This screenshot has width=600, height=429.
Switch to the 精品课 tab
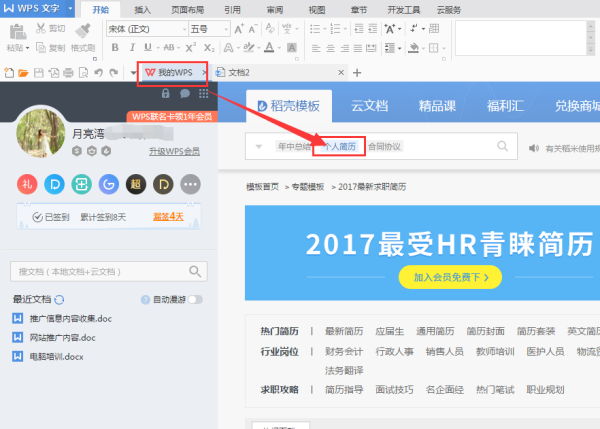437,106
